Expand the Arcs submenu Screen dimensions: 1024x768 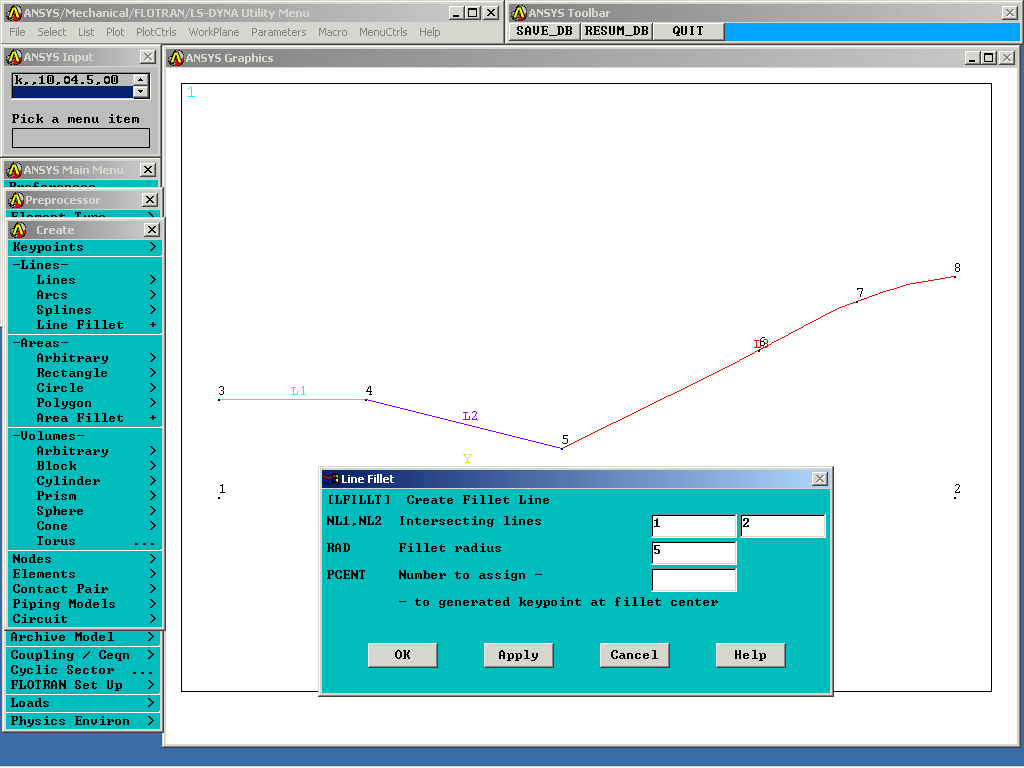pyautogui.click(x=84, y=295)
